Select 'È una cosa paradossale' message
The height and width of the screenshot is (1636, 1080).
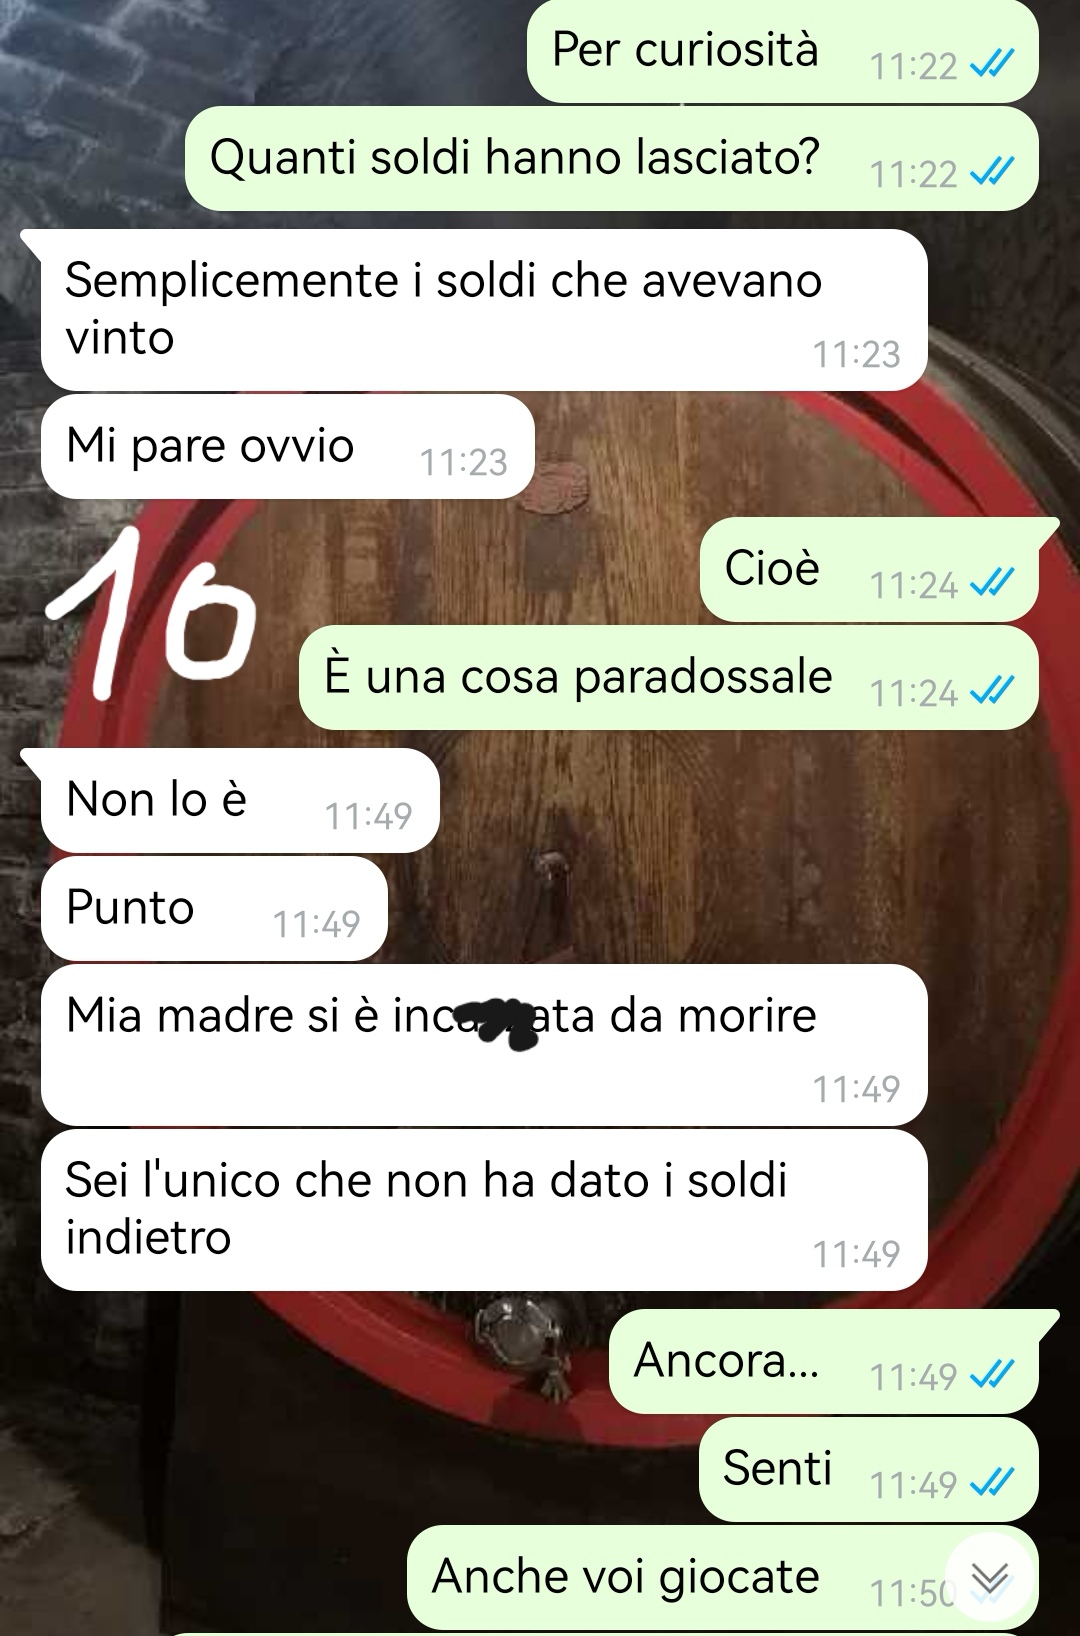click(x=669, y=677)
